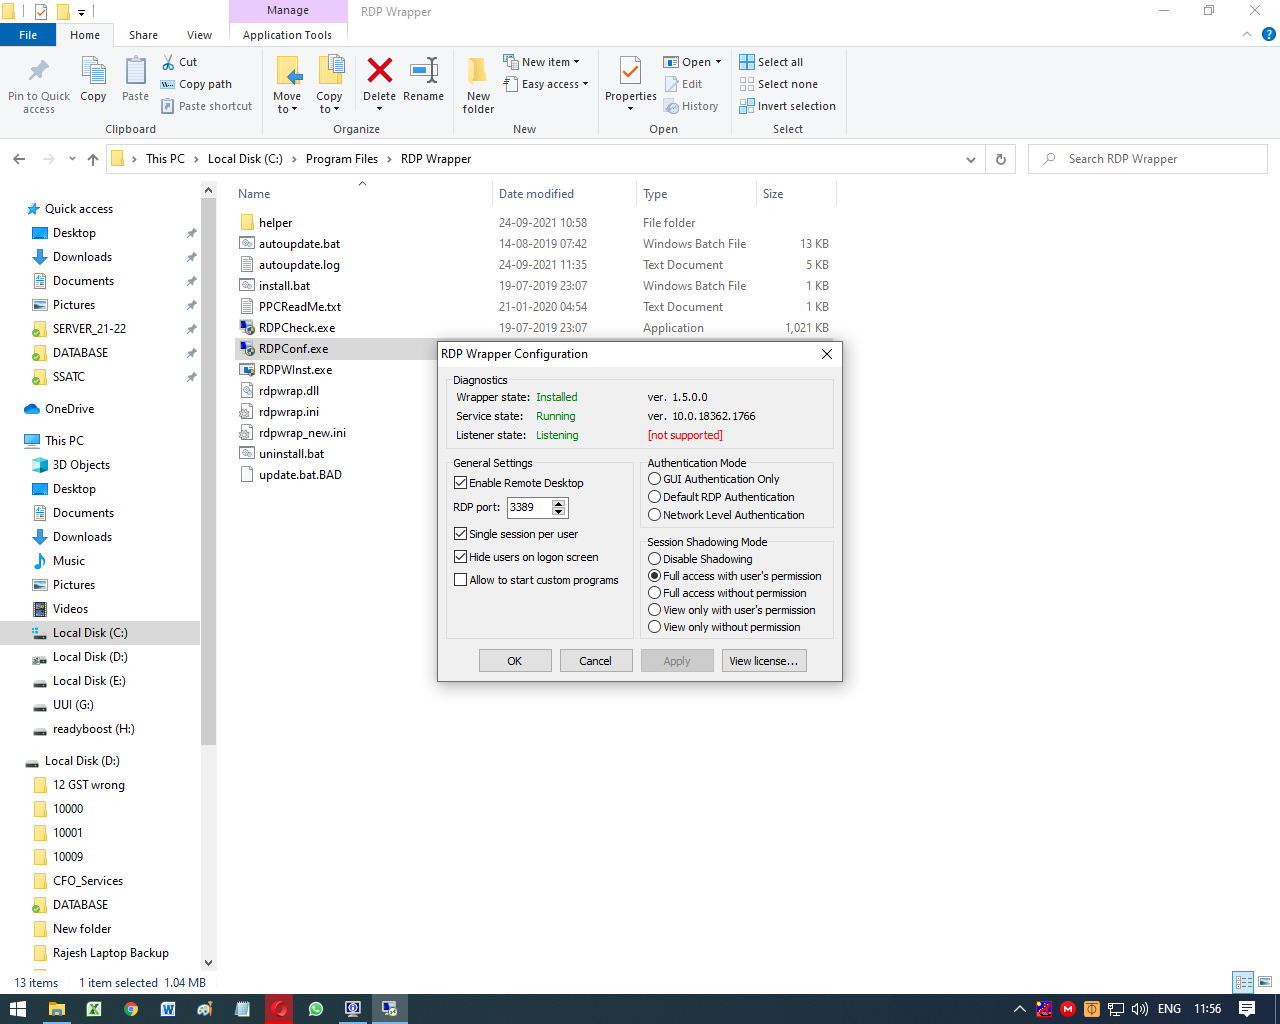Viewport: 1280px width, 1024px height.
Task: Open OneDrive in the navigation pane
Action: click(x=69, y=409)
